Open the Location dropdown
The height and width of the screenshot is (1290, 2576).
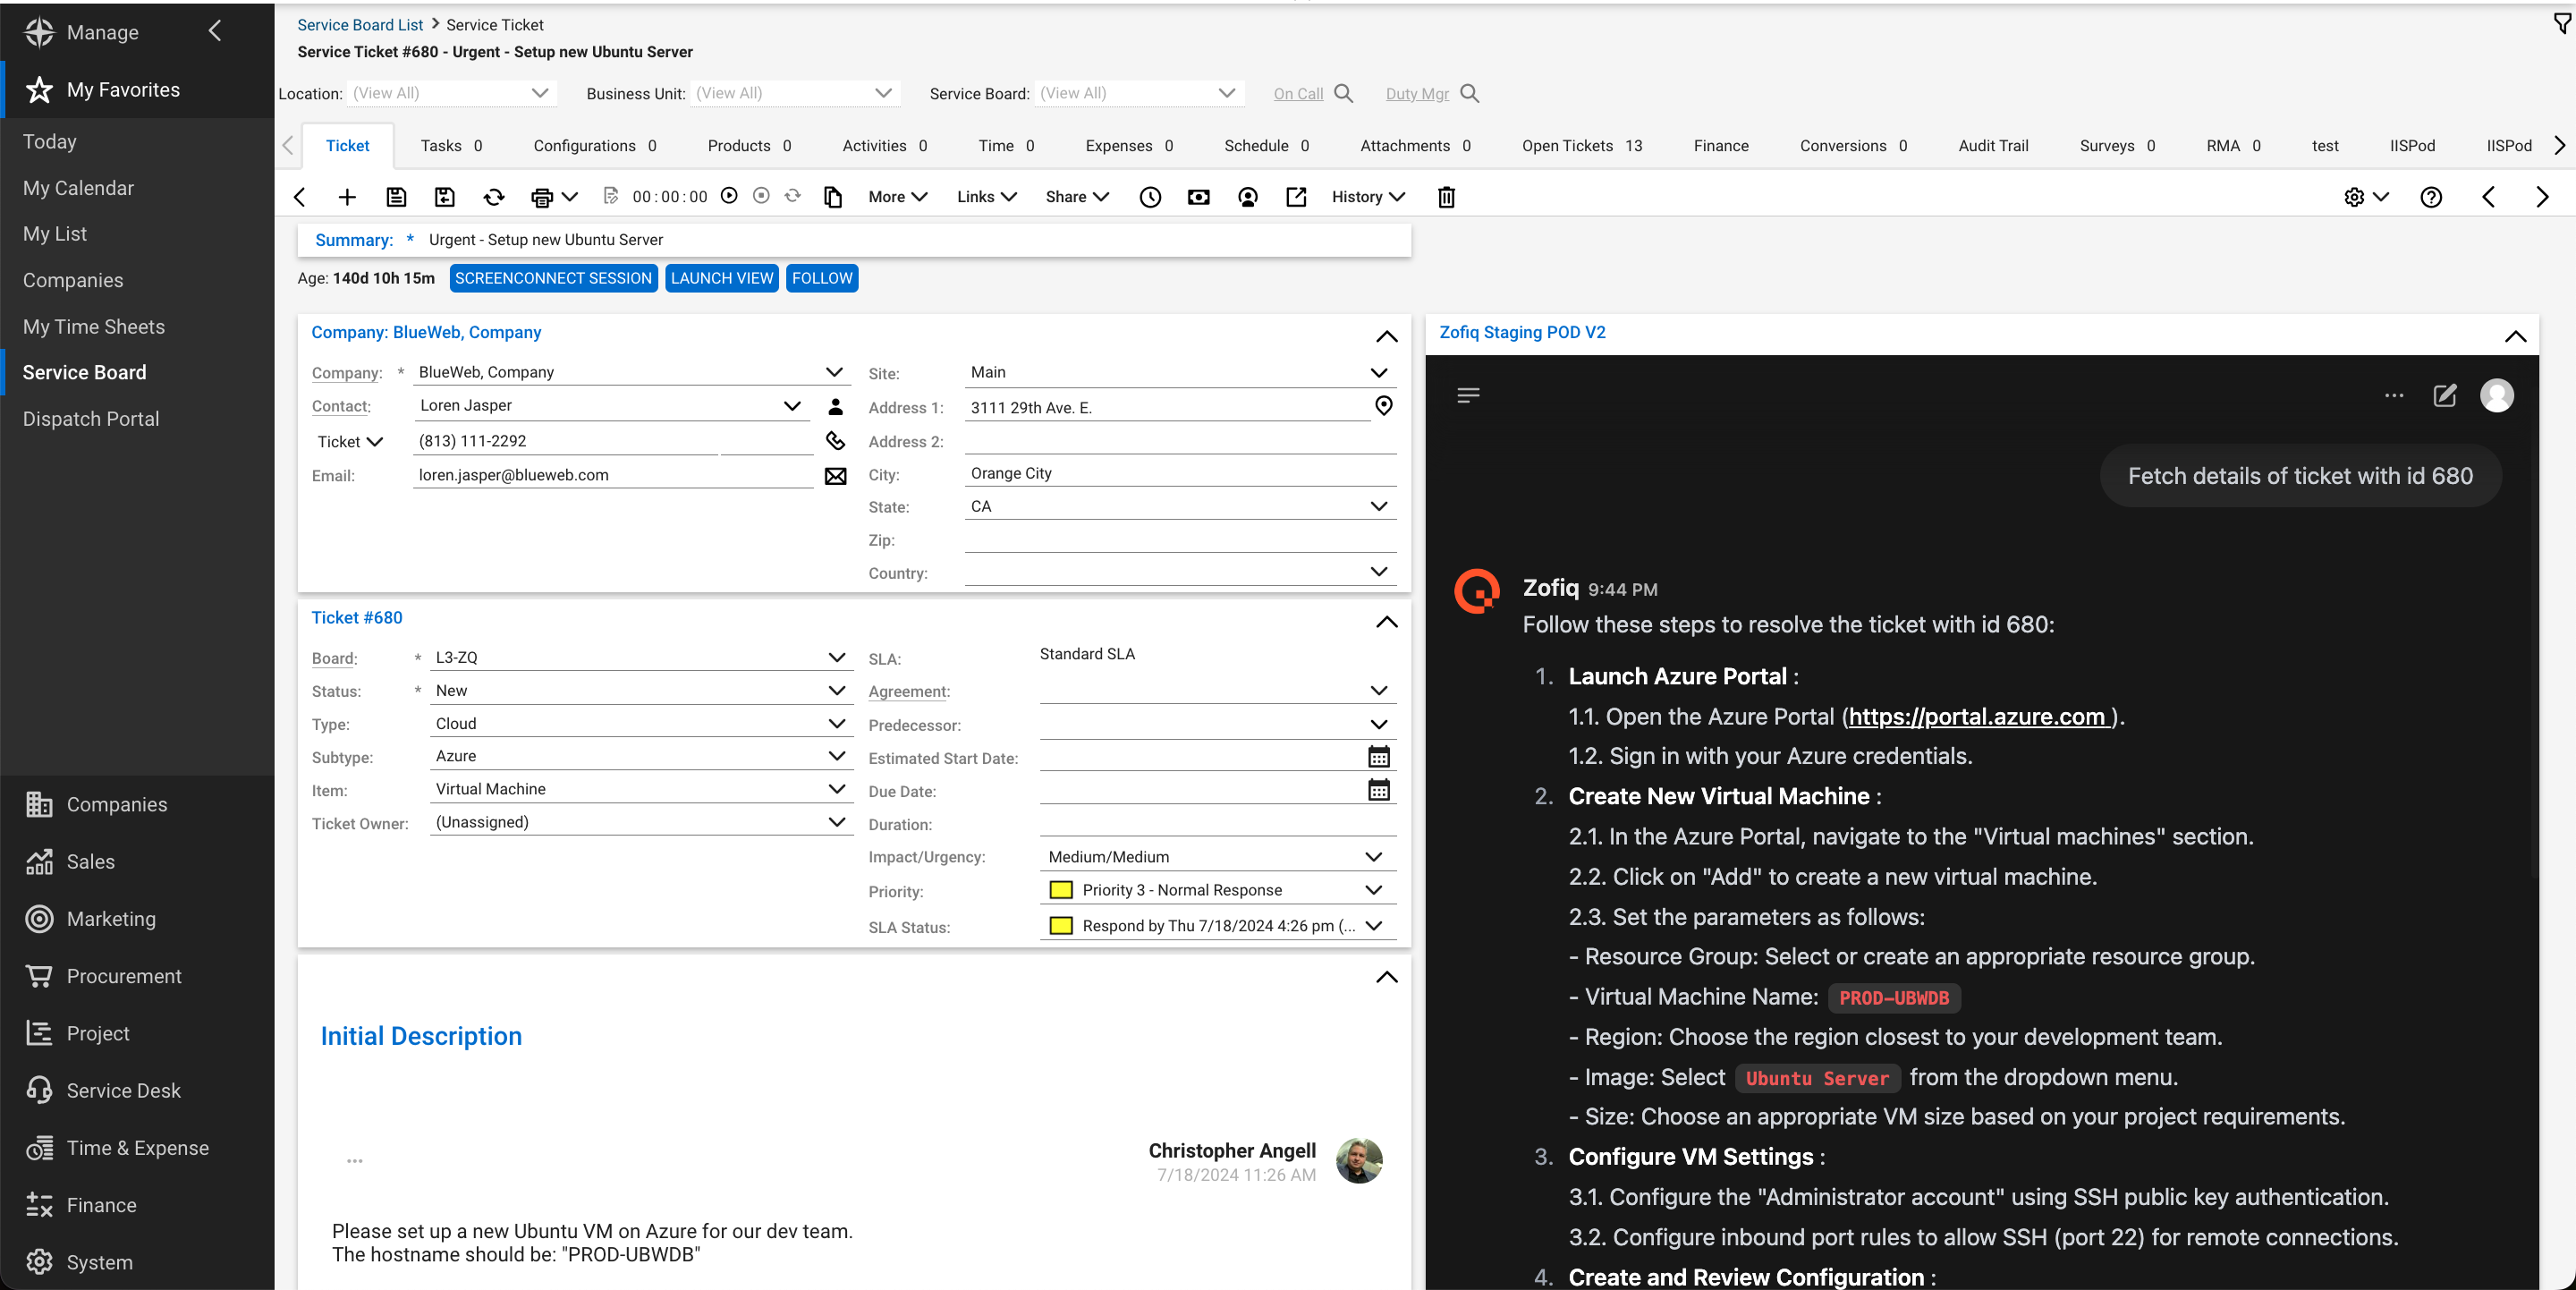click(450, 93)
